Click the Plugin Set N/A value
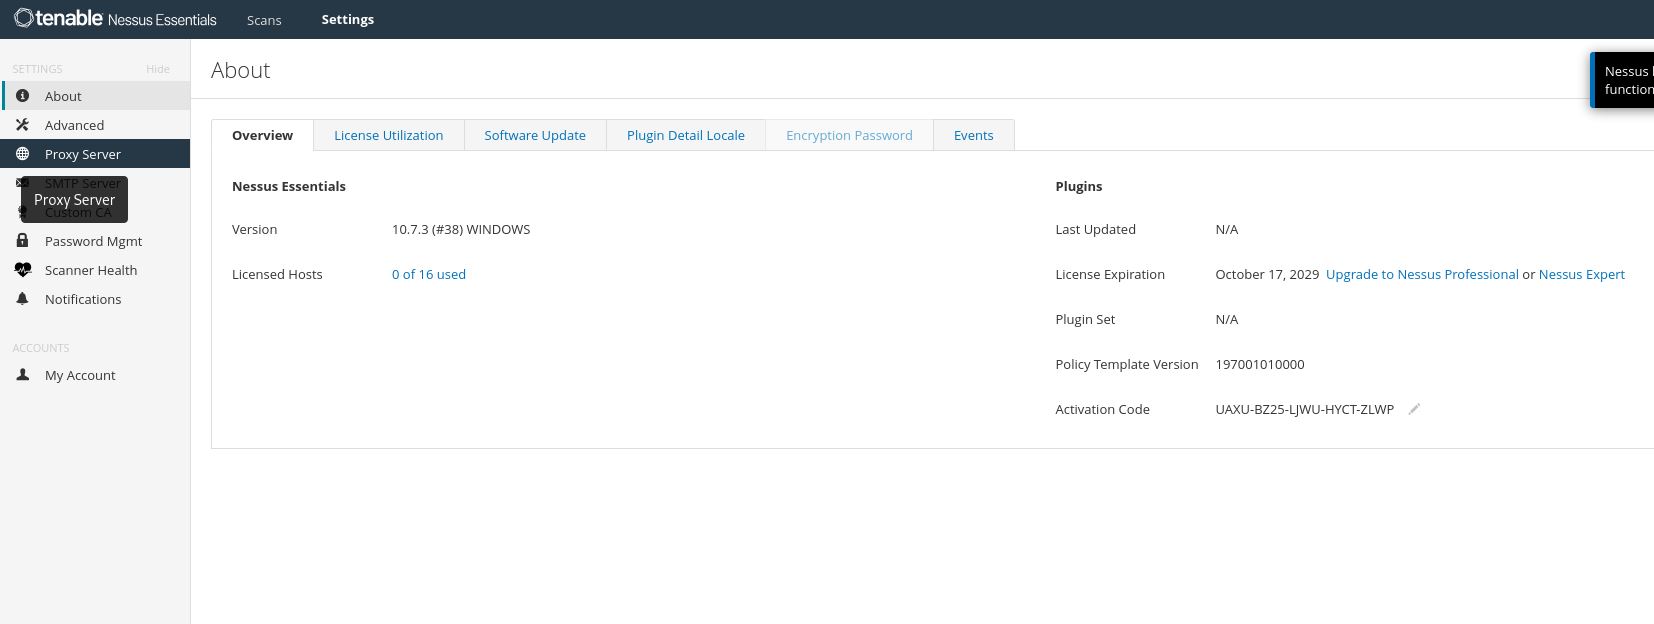 [1227, 319]
